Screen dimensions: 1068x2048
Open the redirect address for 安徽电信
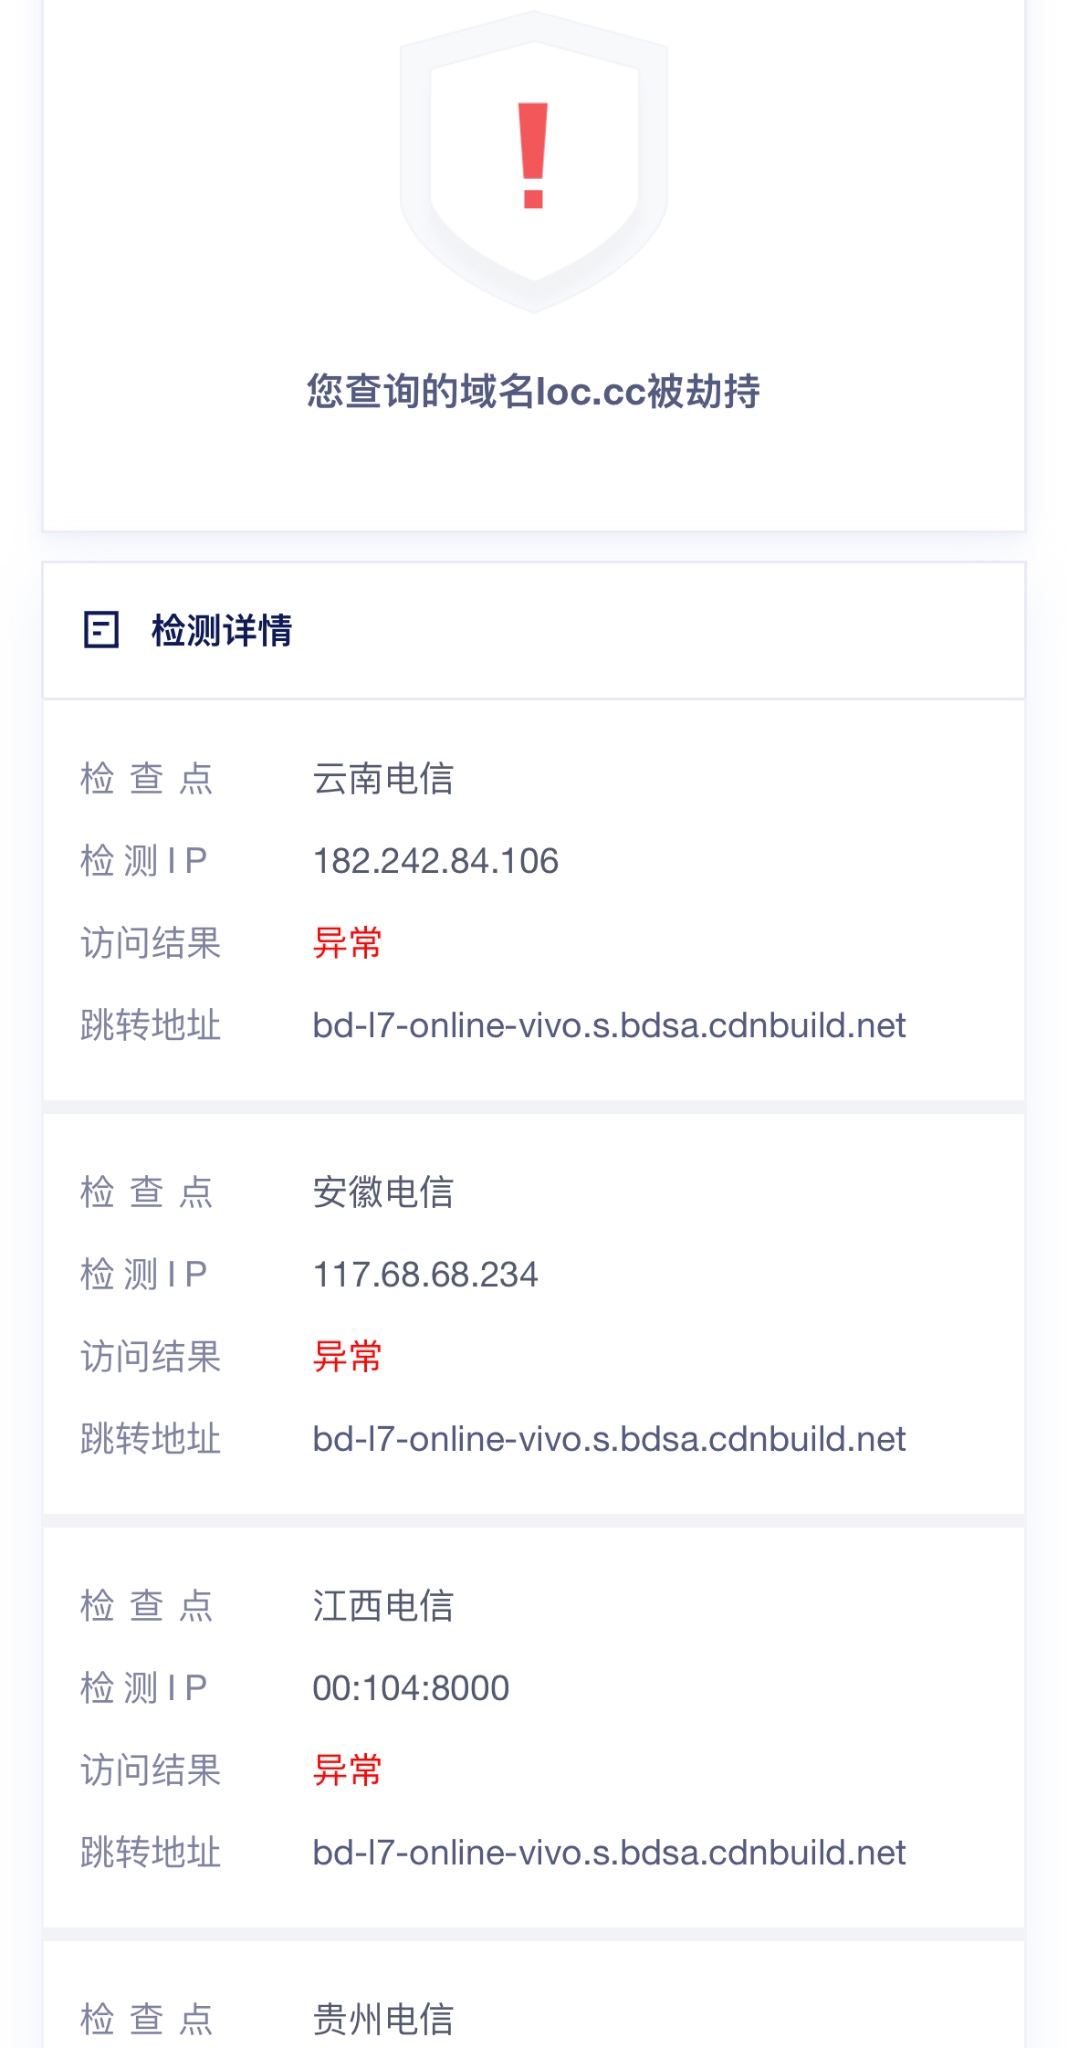[609, 1439]
